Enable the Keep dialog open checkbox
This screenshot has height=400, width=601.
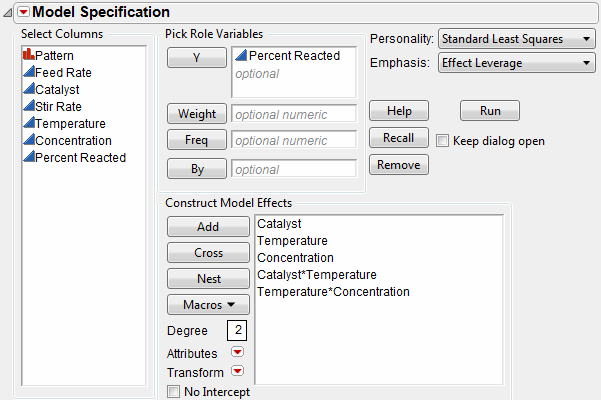click(443, 141)
